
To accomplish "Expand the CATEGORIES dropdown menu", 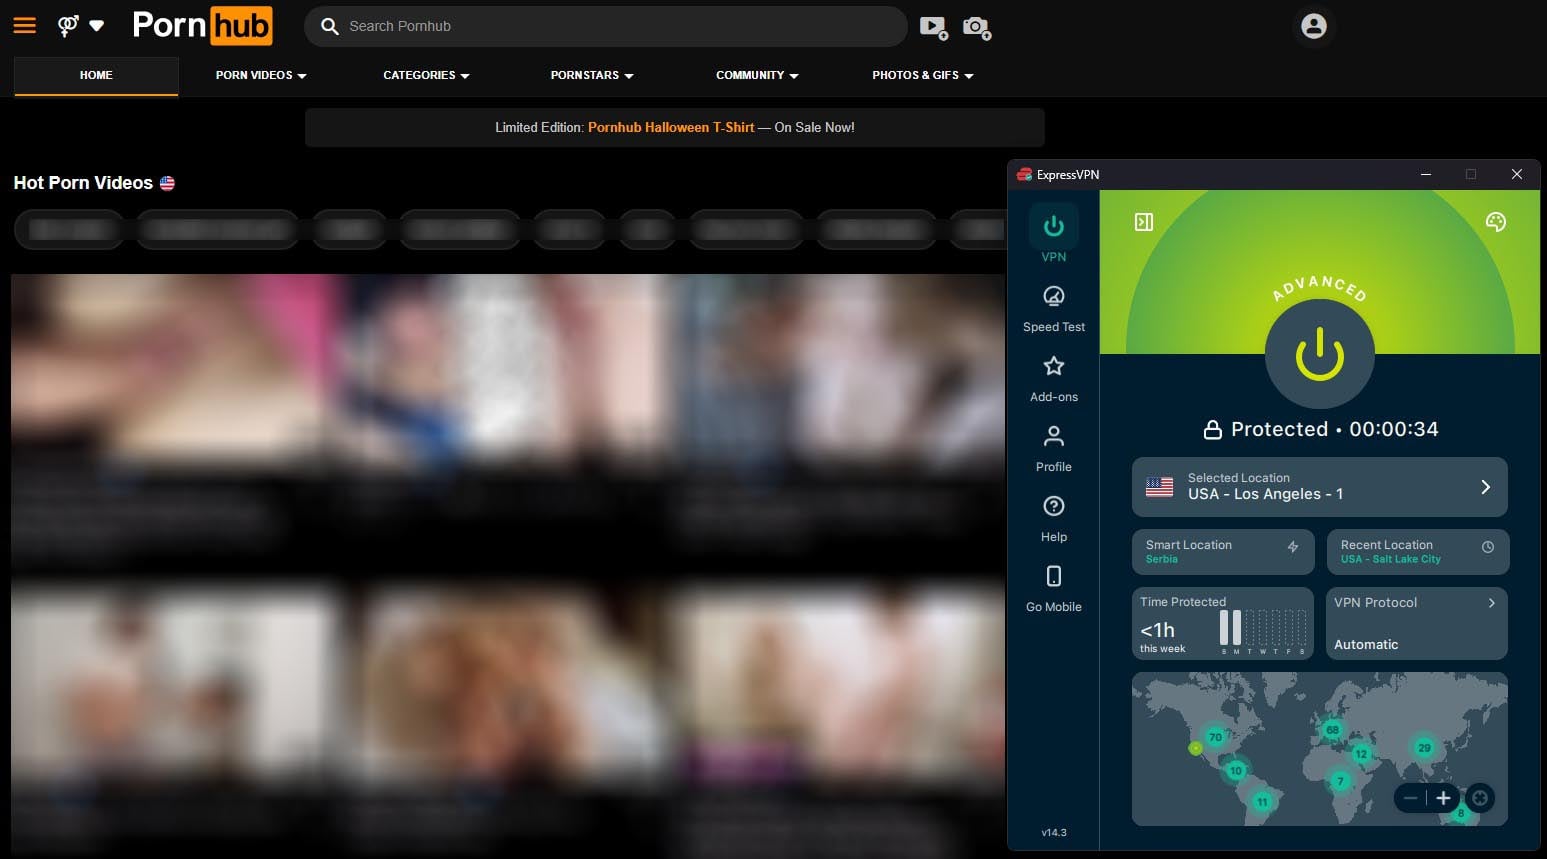I will [426, 75].
